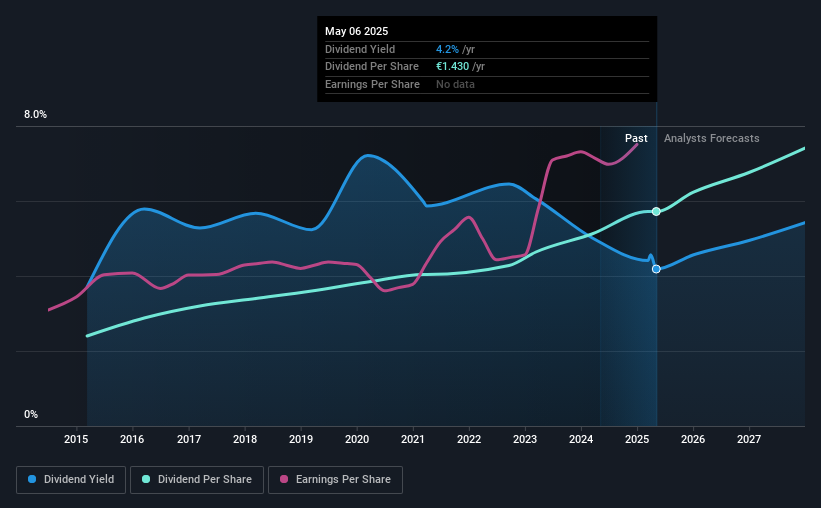
Task: Click the 2015 x-axis label
Action: click(x=76, y=439)
